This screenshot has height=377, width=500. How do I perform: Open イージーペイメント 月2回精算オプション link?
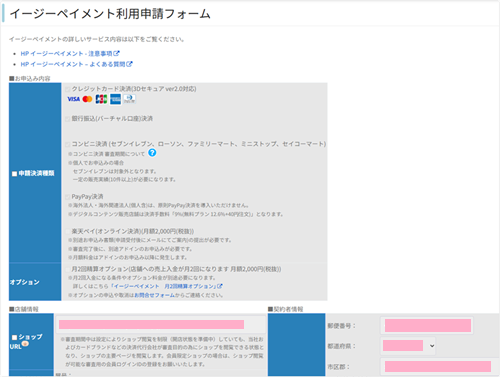point(166,286)
